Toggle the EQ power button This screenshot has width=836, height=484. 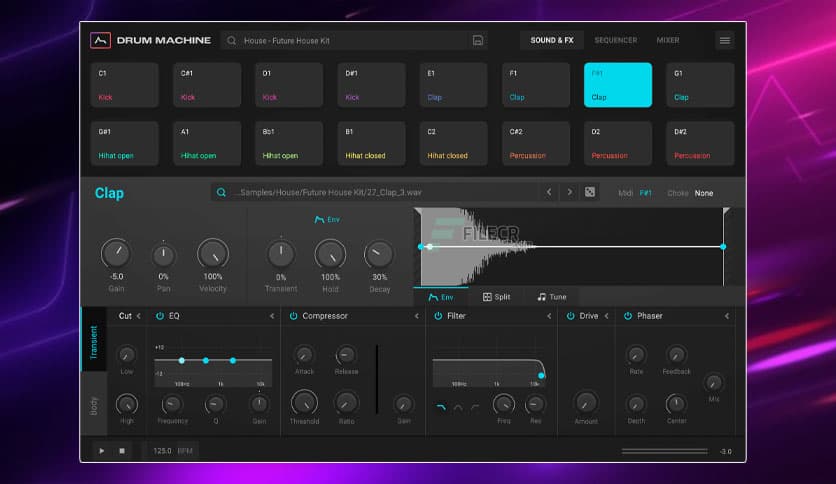tap(159, 316)
